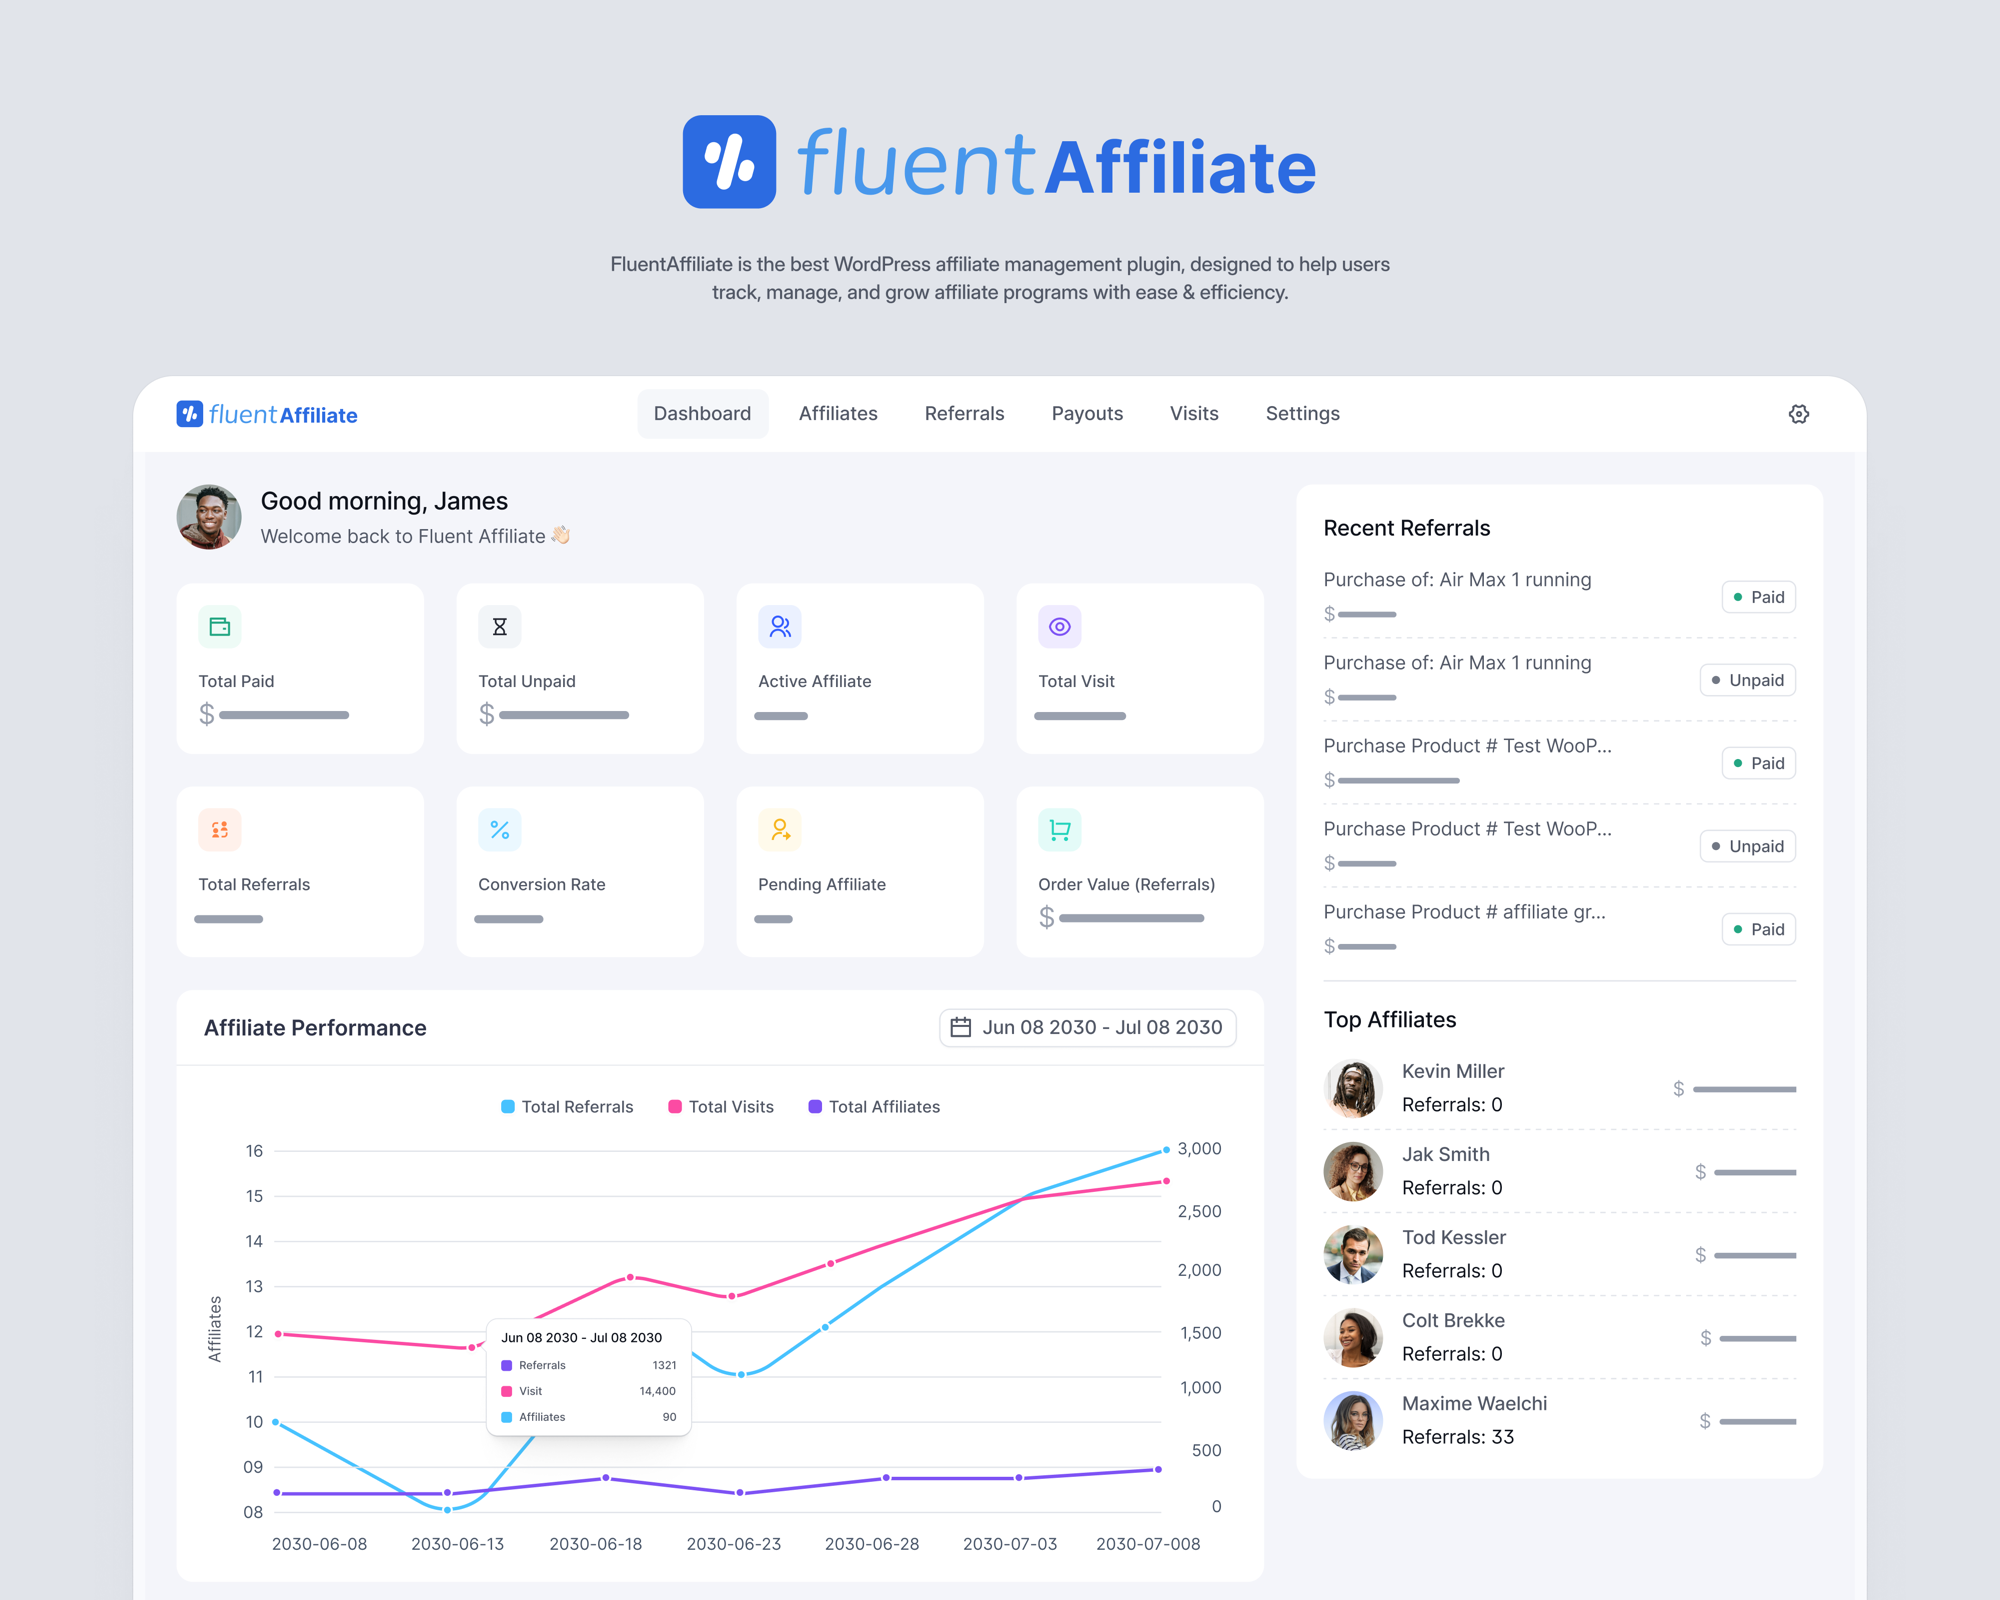Click the Recent Referrals heading
This screenshot has height=1600, width=2000.
coord(1406,528)
